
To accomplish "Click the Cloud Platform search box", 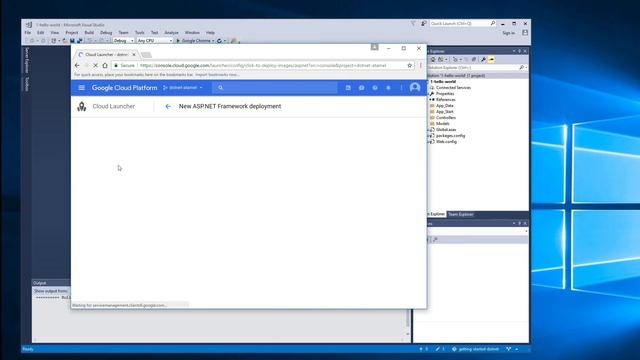I will tap(275, 88).
